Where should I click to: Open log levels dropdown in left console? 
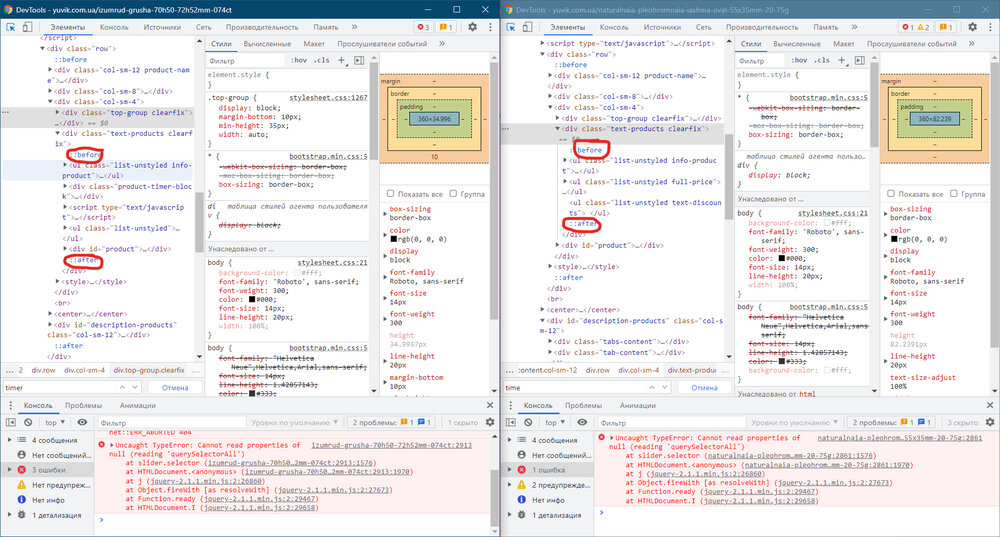(x=294, y=422)
